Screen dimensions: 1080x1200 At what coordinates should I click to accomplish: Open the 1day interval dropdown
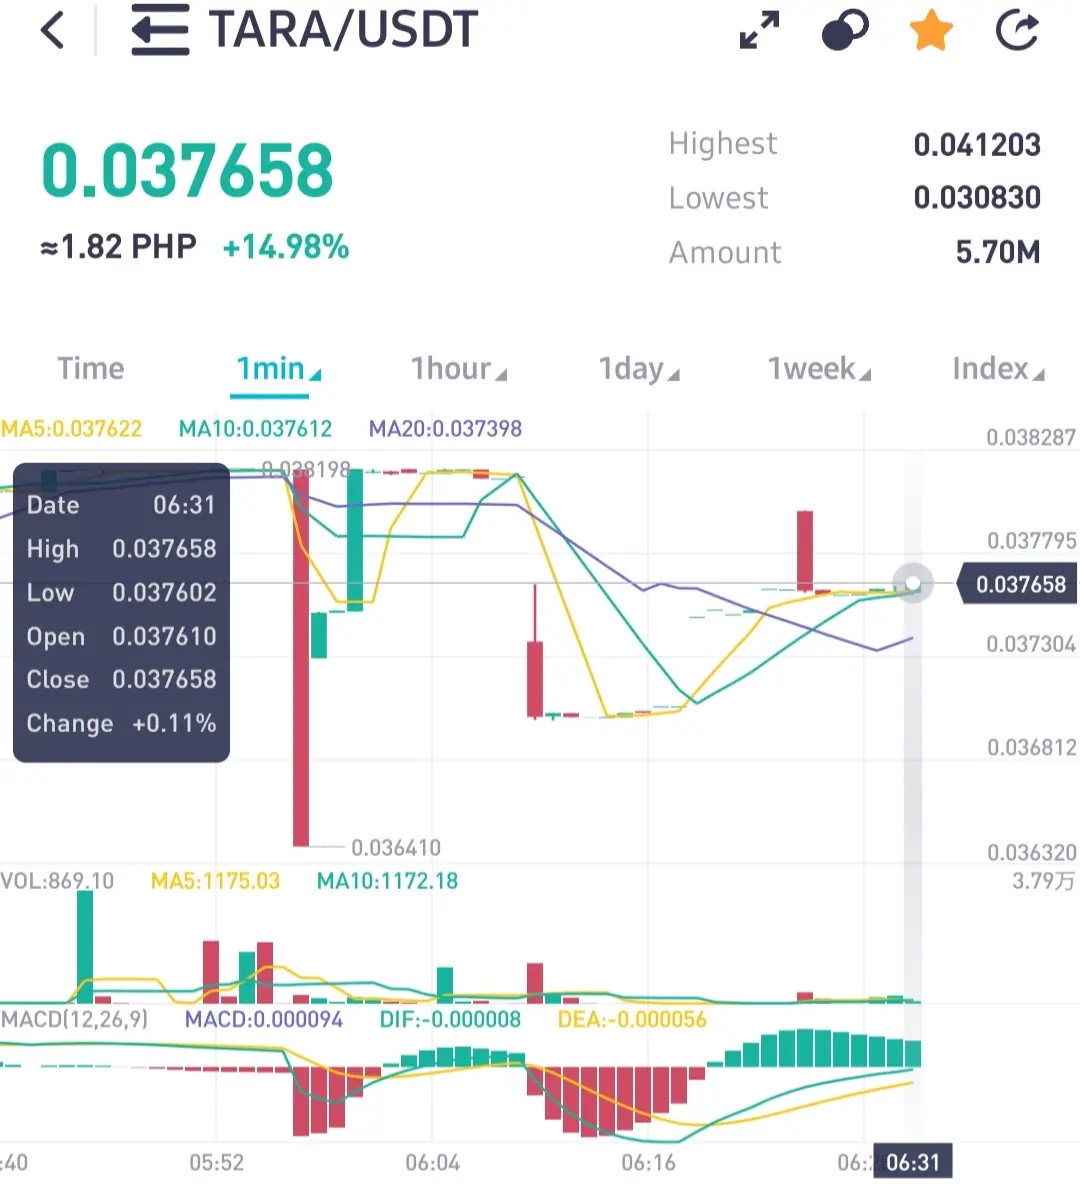pyautogui.click(x=639, y=370)
